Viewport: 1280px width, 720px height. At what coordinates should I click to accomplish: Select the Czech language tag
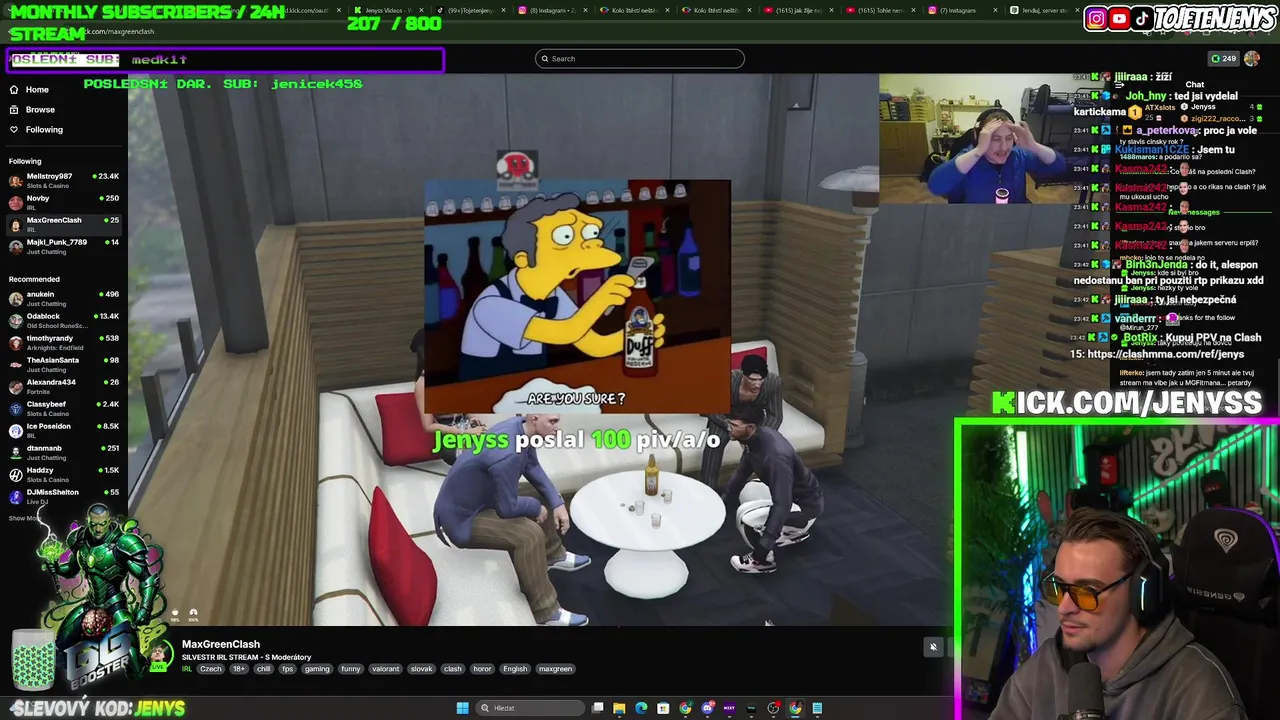click(211, 669)
